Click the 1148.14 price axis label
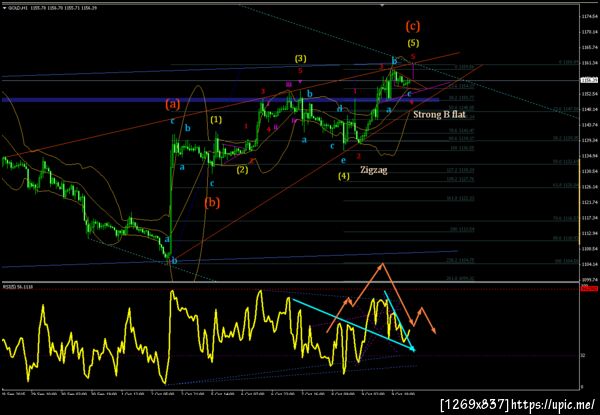 point(591,109)
